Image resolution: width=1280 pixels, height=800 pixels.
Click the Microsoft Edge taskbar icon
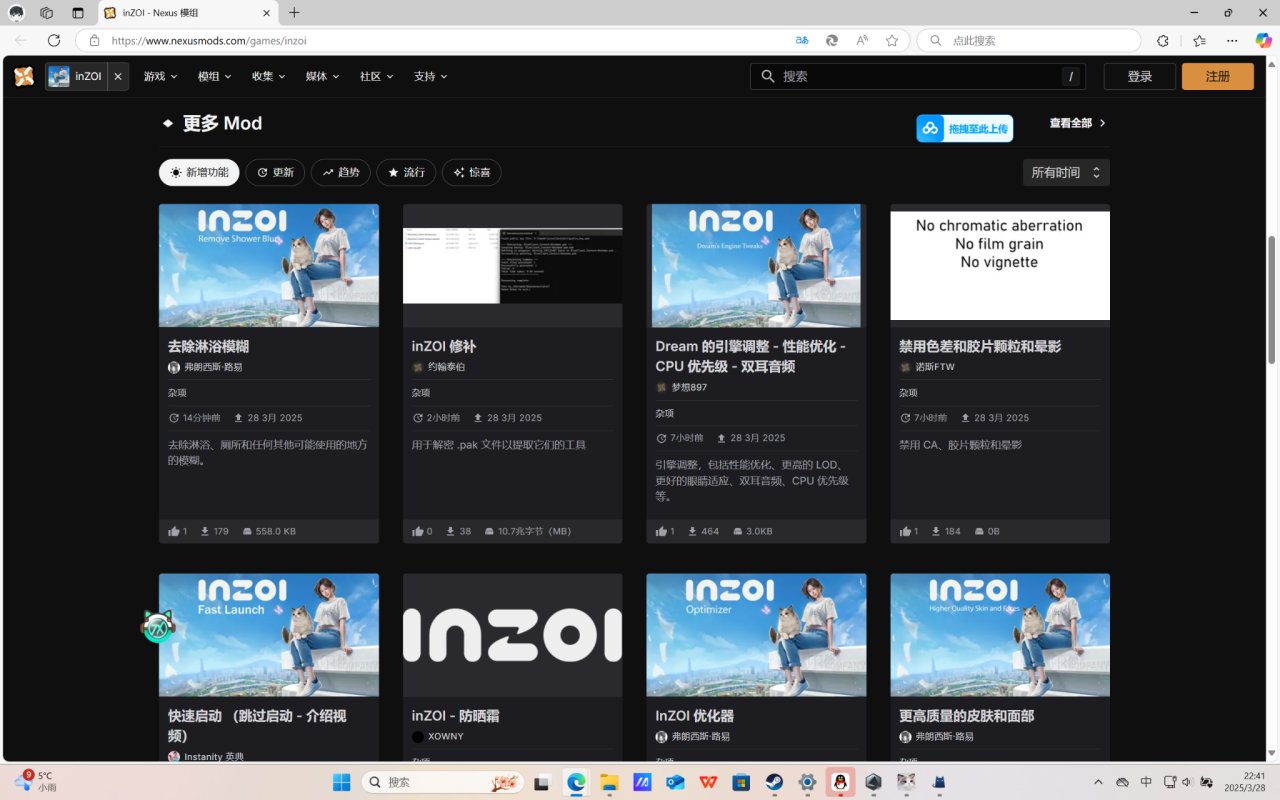tap(576, 782)
